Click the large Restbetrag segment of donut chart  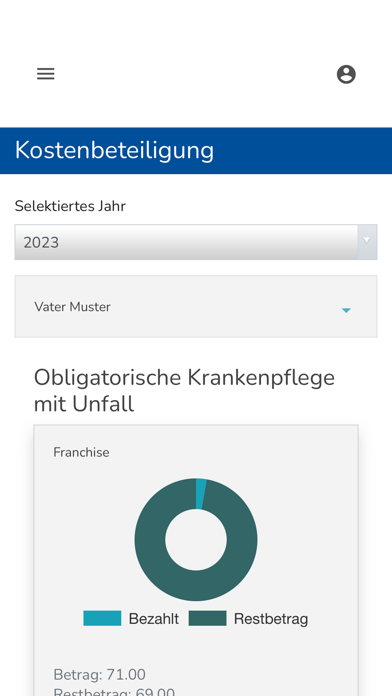[196, 586]
